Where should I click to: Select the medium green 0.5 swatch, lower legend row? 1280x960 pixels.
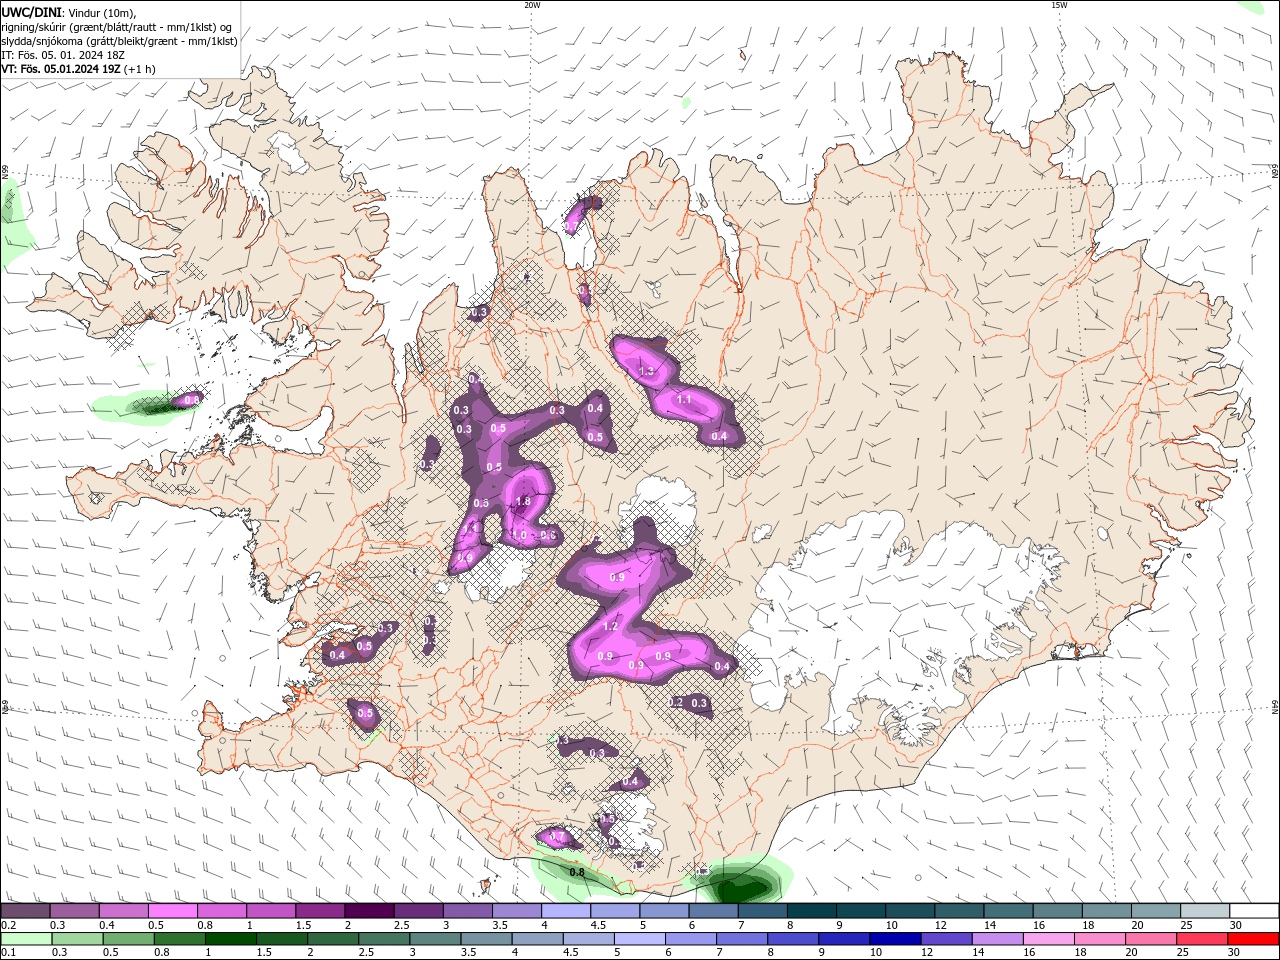(x=127, y=939)
